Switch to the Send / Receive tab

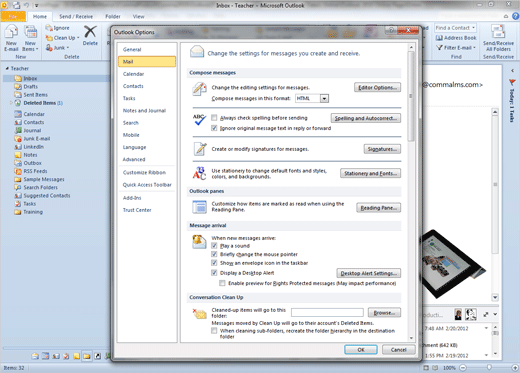[76, 16]
